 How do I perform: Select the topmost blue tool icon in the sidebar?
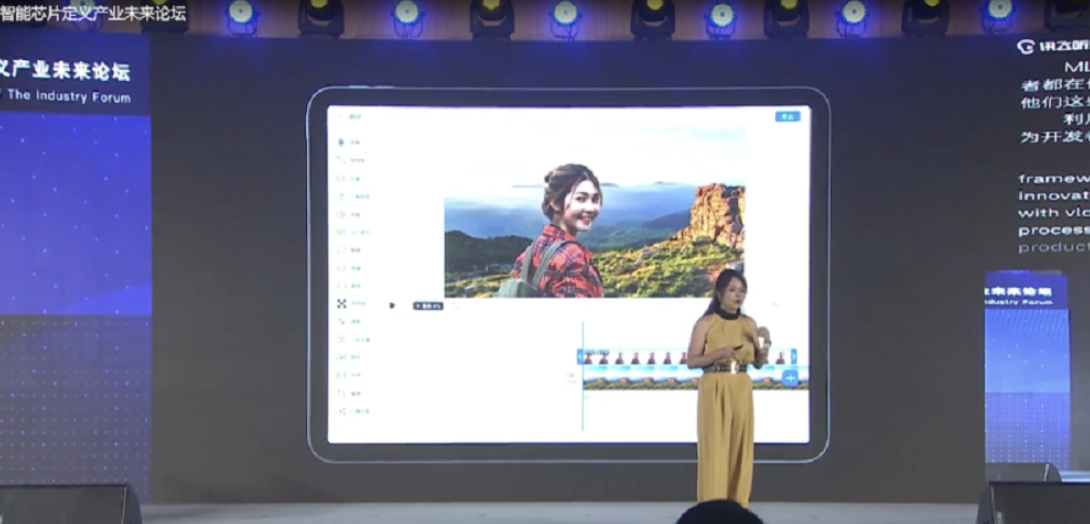341,142
